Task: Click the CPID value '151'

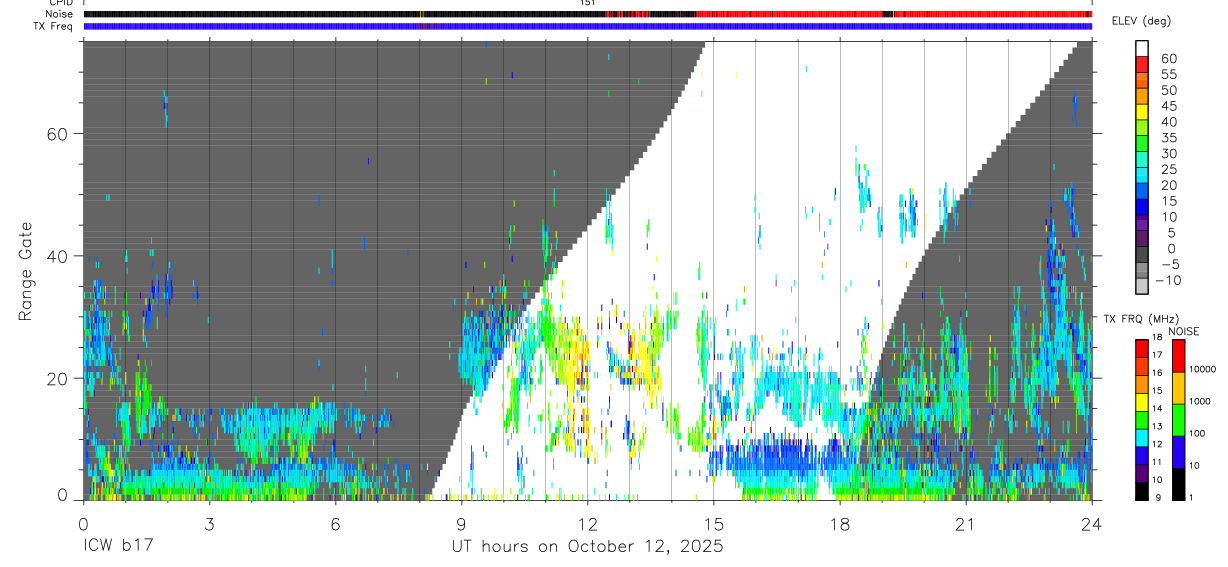Action: pos(588,3)
